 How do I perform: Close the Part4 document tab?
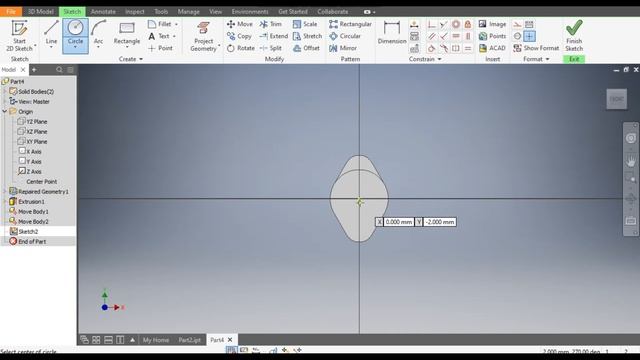[230, 340]
